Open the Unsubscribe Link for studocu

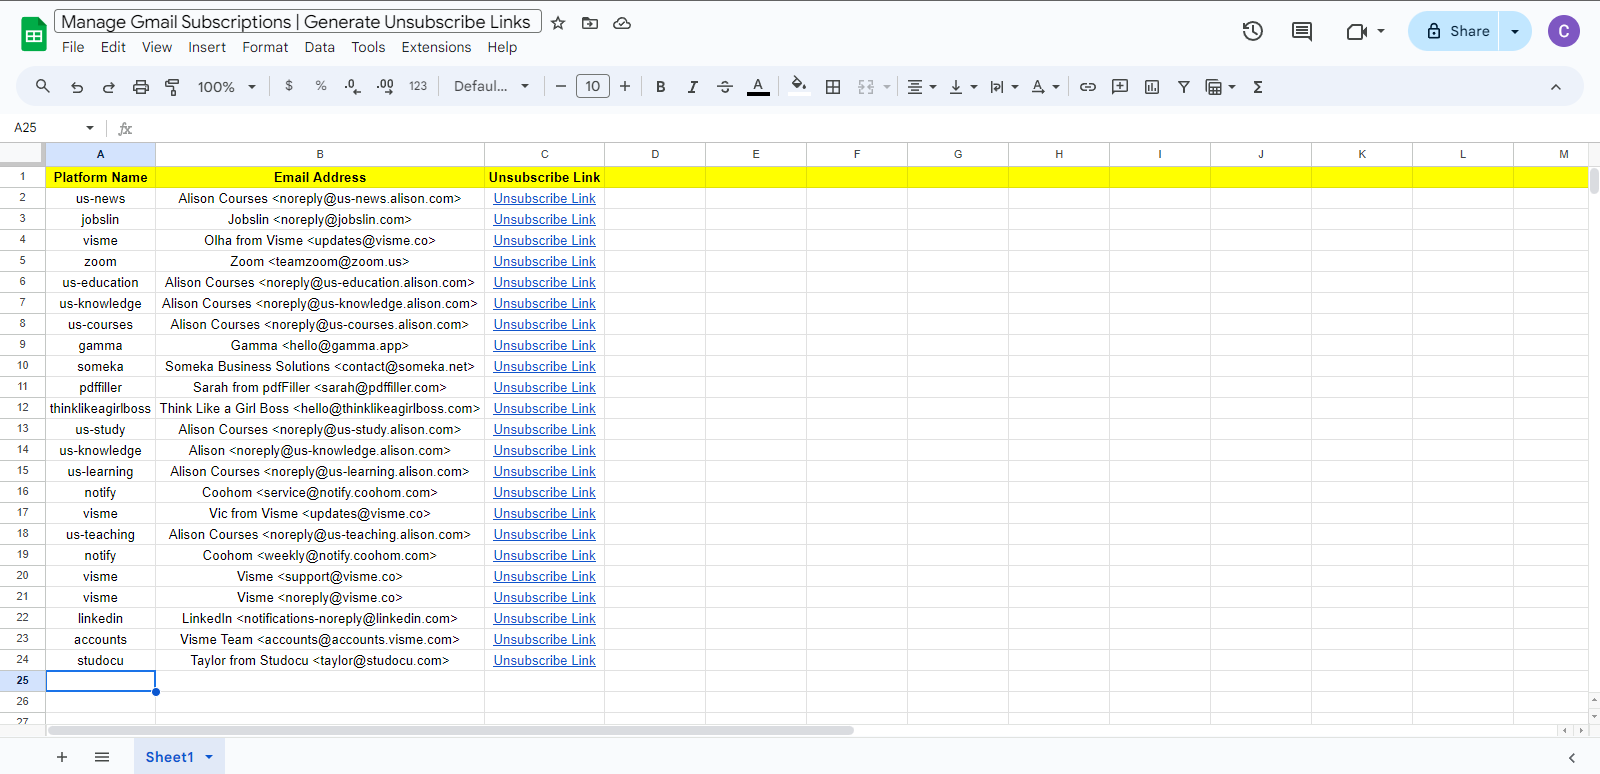pos(544,661)
